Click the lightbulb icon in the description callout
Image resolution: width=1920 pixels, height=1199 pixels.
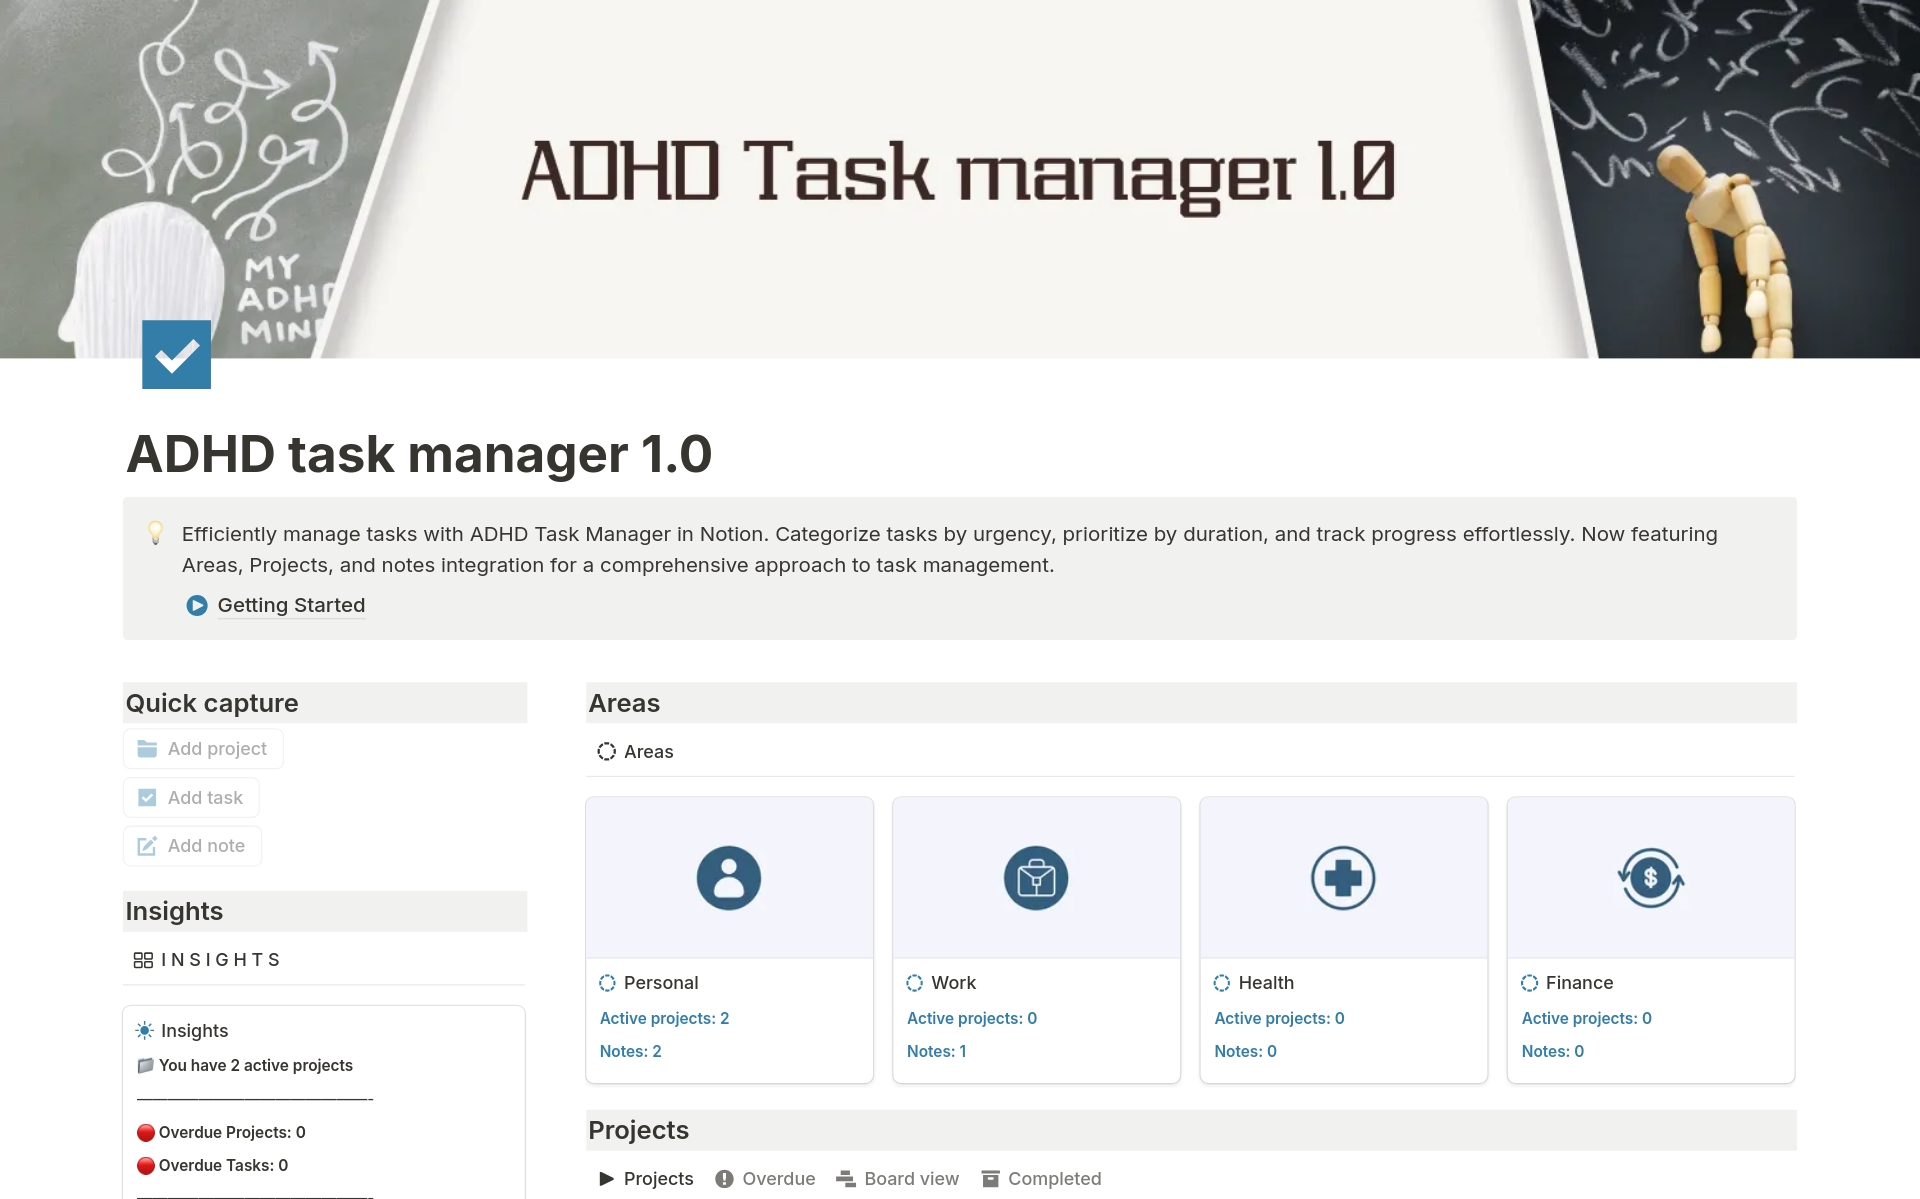coord(156,533)
